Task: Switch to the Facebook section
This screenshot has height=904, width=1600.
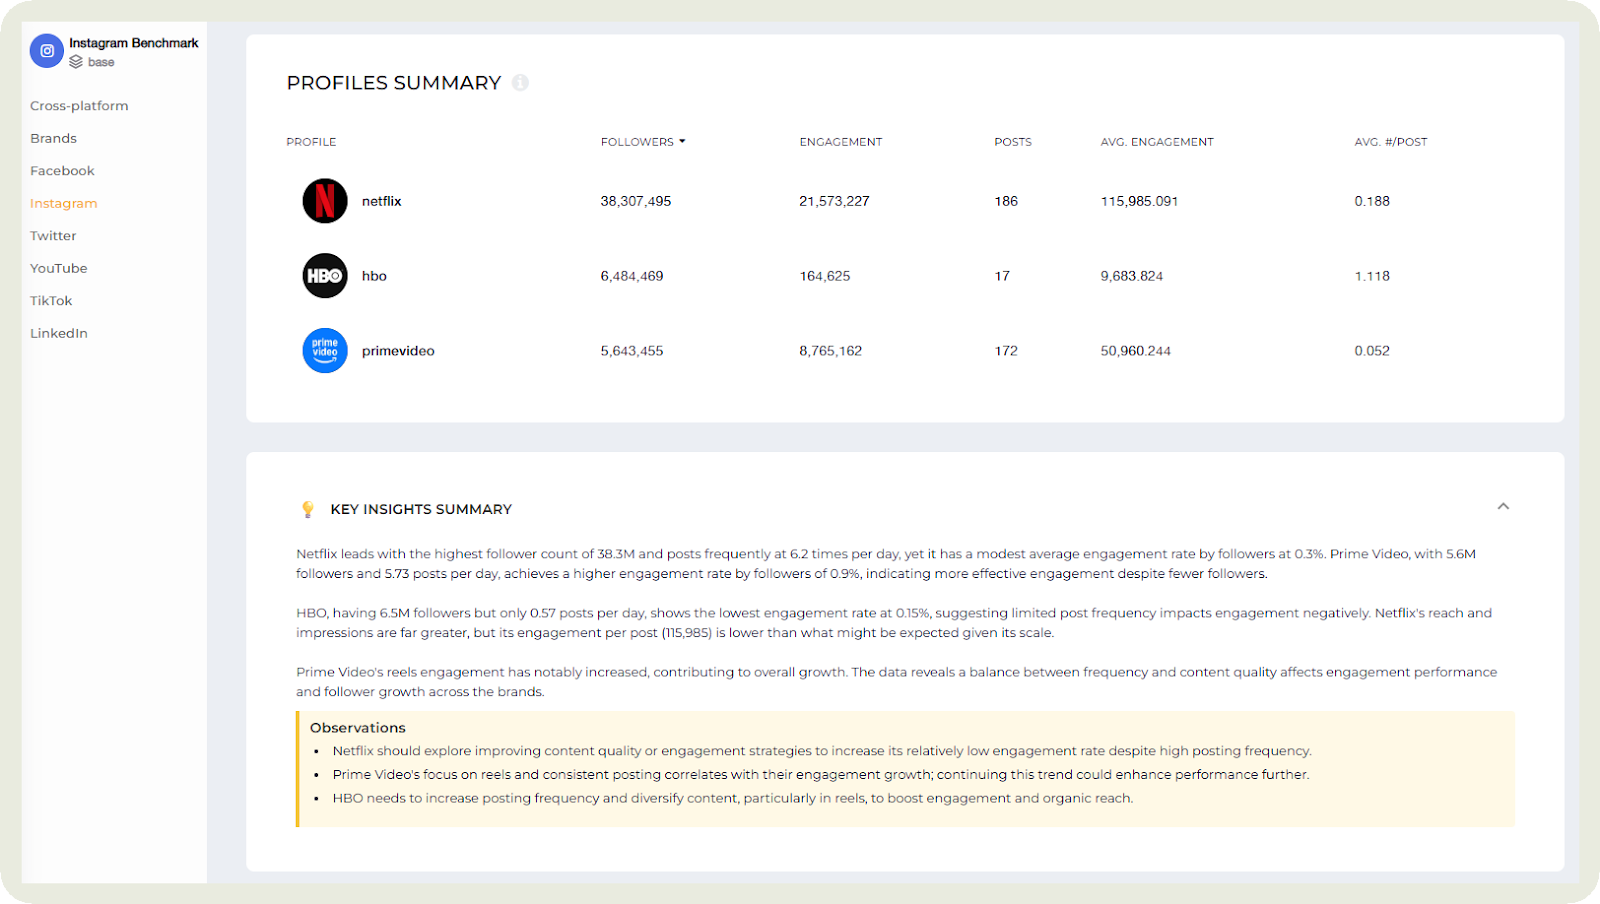Action: [x=62, y=170]
